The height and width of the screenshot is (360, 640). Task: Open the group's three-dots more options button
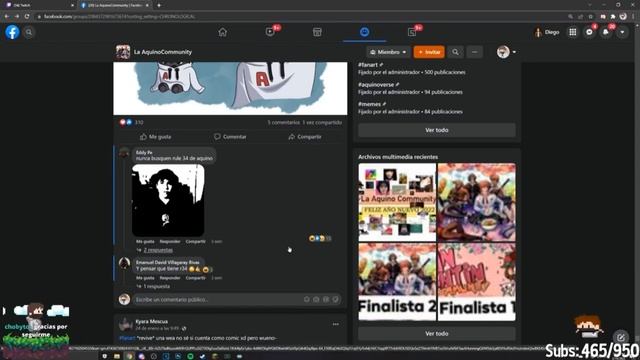[x=474, y=52]
